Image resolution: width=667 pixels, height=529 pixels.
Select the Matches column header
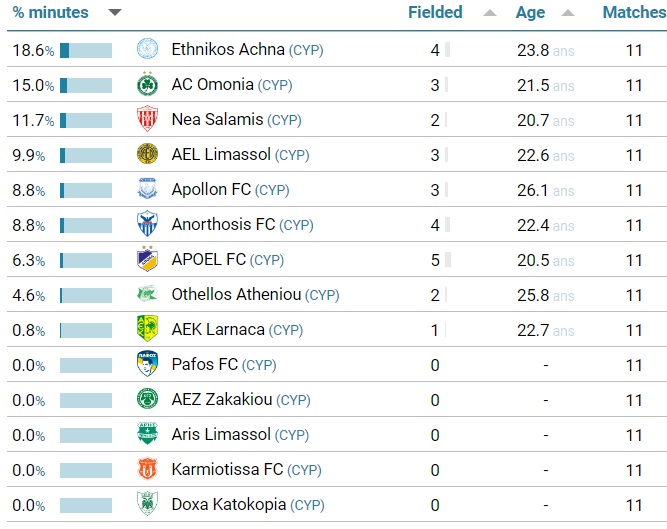pyautogui.click(x=634, y=12)
